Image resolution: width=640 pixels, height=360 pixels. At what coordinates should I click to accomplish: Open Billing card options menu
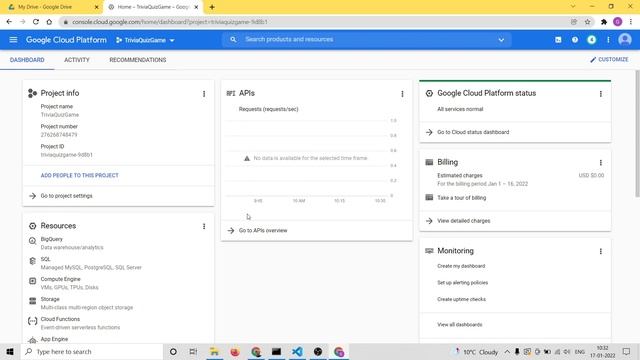point(601,162)
